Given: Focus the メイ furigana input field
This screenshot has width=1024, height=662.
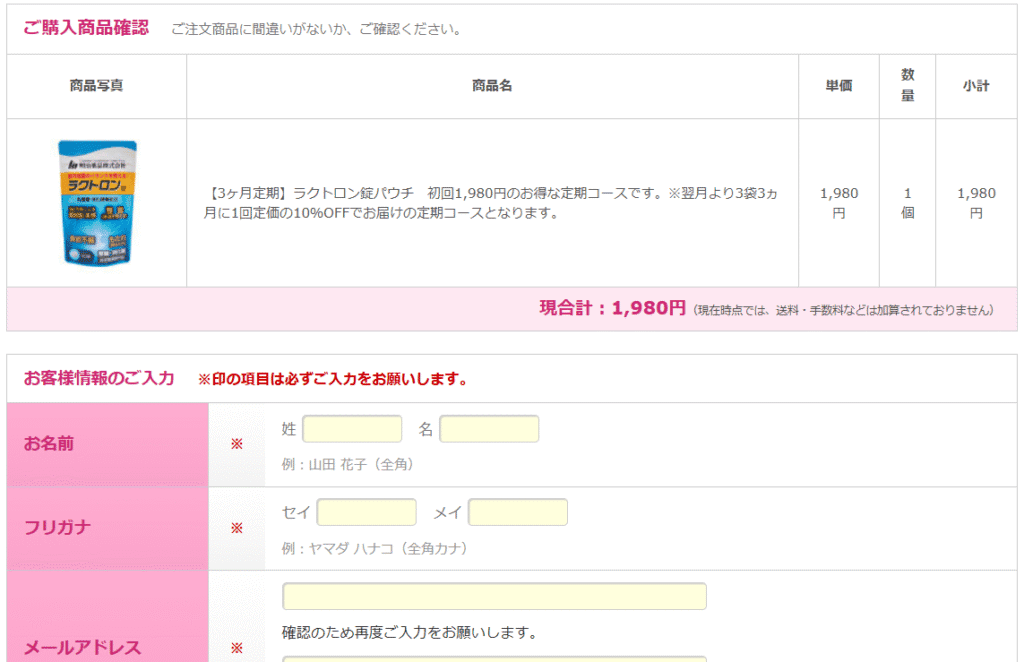Looking at the screenshot, I should click(517, 512).
